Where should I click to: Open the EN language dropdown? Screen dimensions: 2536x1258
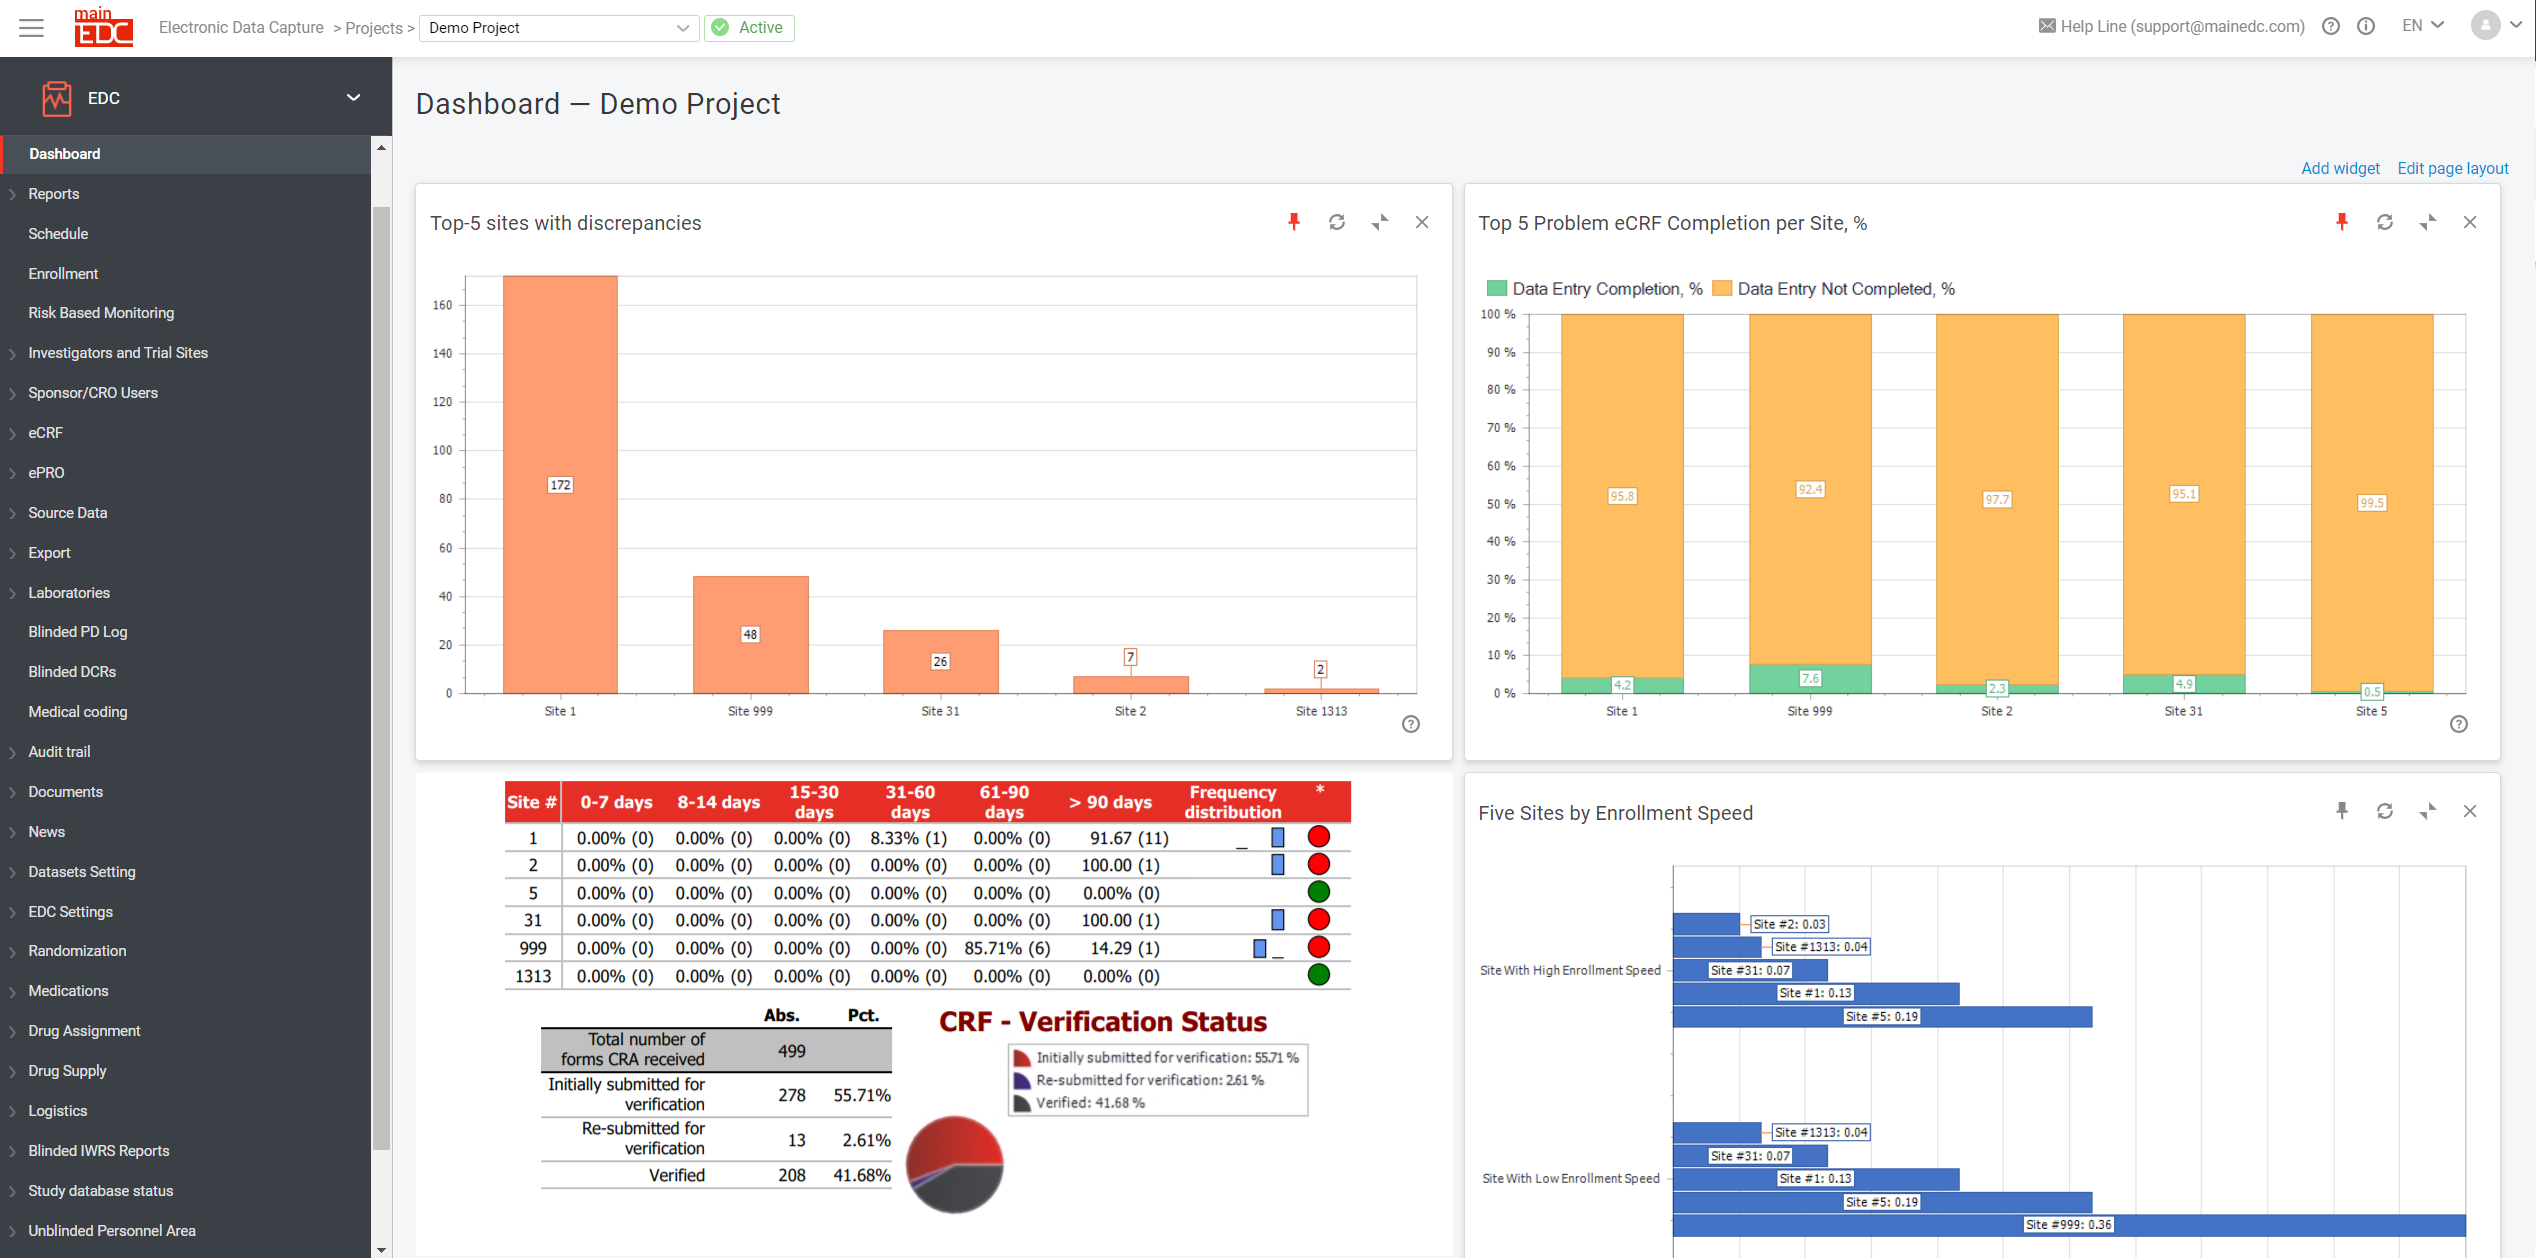(2421, 25)
